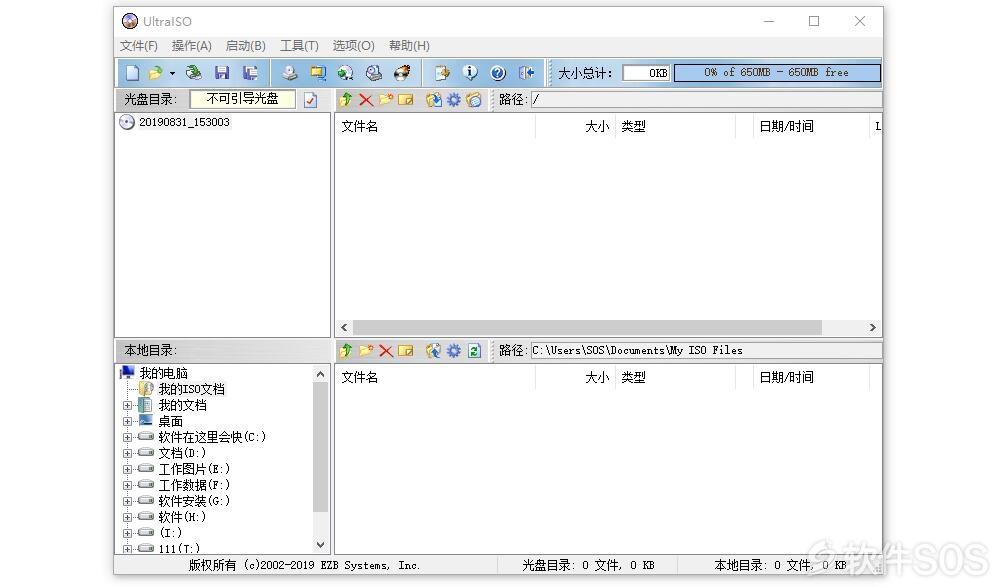Select the 20190831_153003 disc tree item
This screenshot has height=587, width=1004.
pos(184,122)
